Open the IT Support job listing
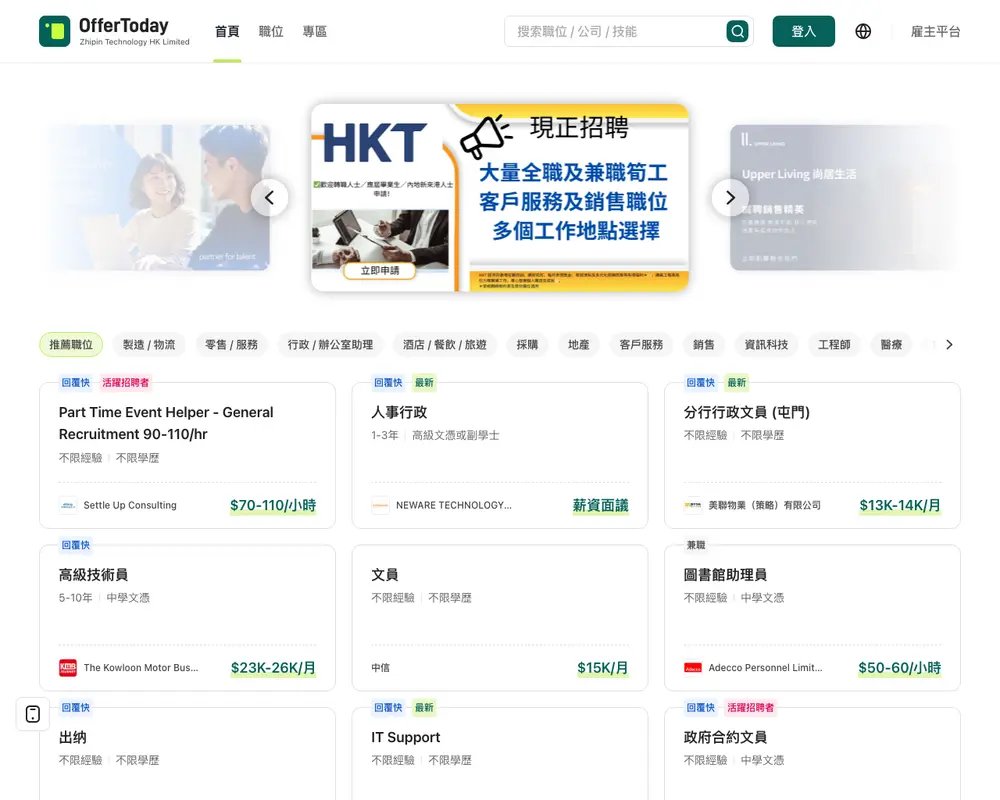The height and width of the screenshot is (800, 1000). click(x=406, y=737)
